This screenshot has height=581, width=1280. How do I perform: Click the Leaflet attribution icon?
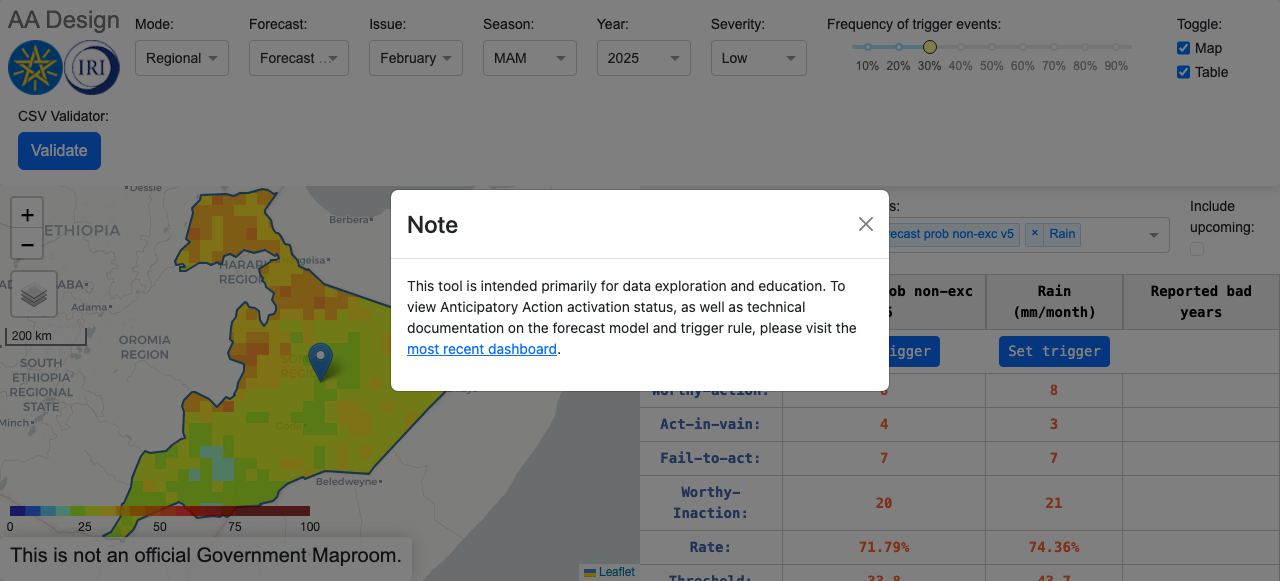(x=588, y=572)
